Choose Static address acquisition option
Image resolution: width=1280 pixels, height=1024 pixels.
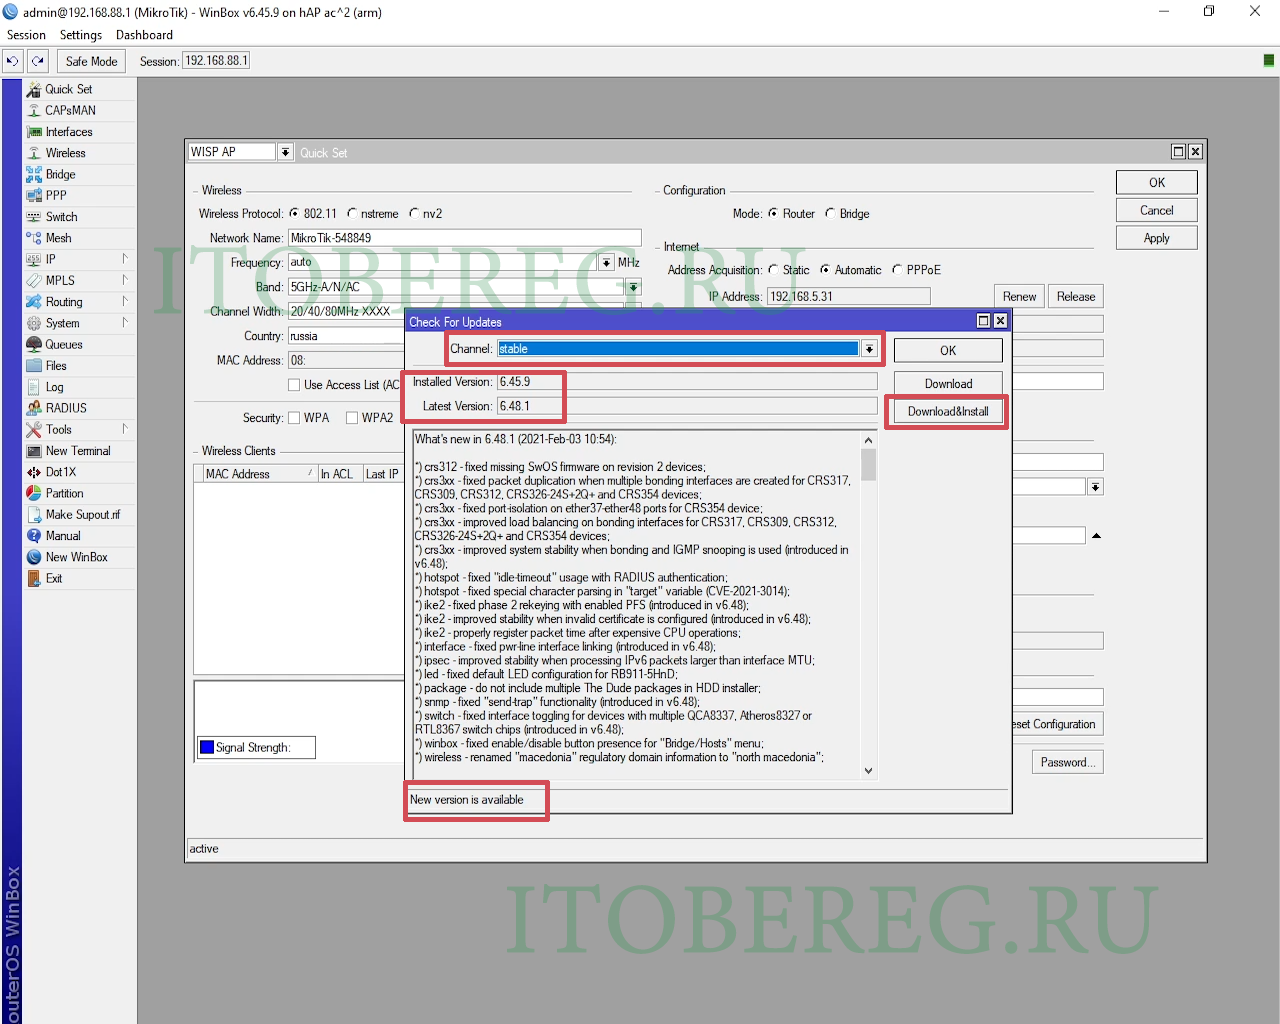tap(773, 270)
